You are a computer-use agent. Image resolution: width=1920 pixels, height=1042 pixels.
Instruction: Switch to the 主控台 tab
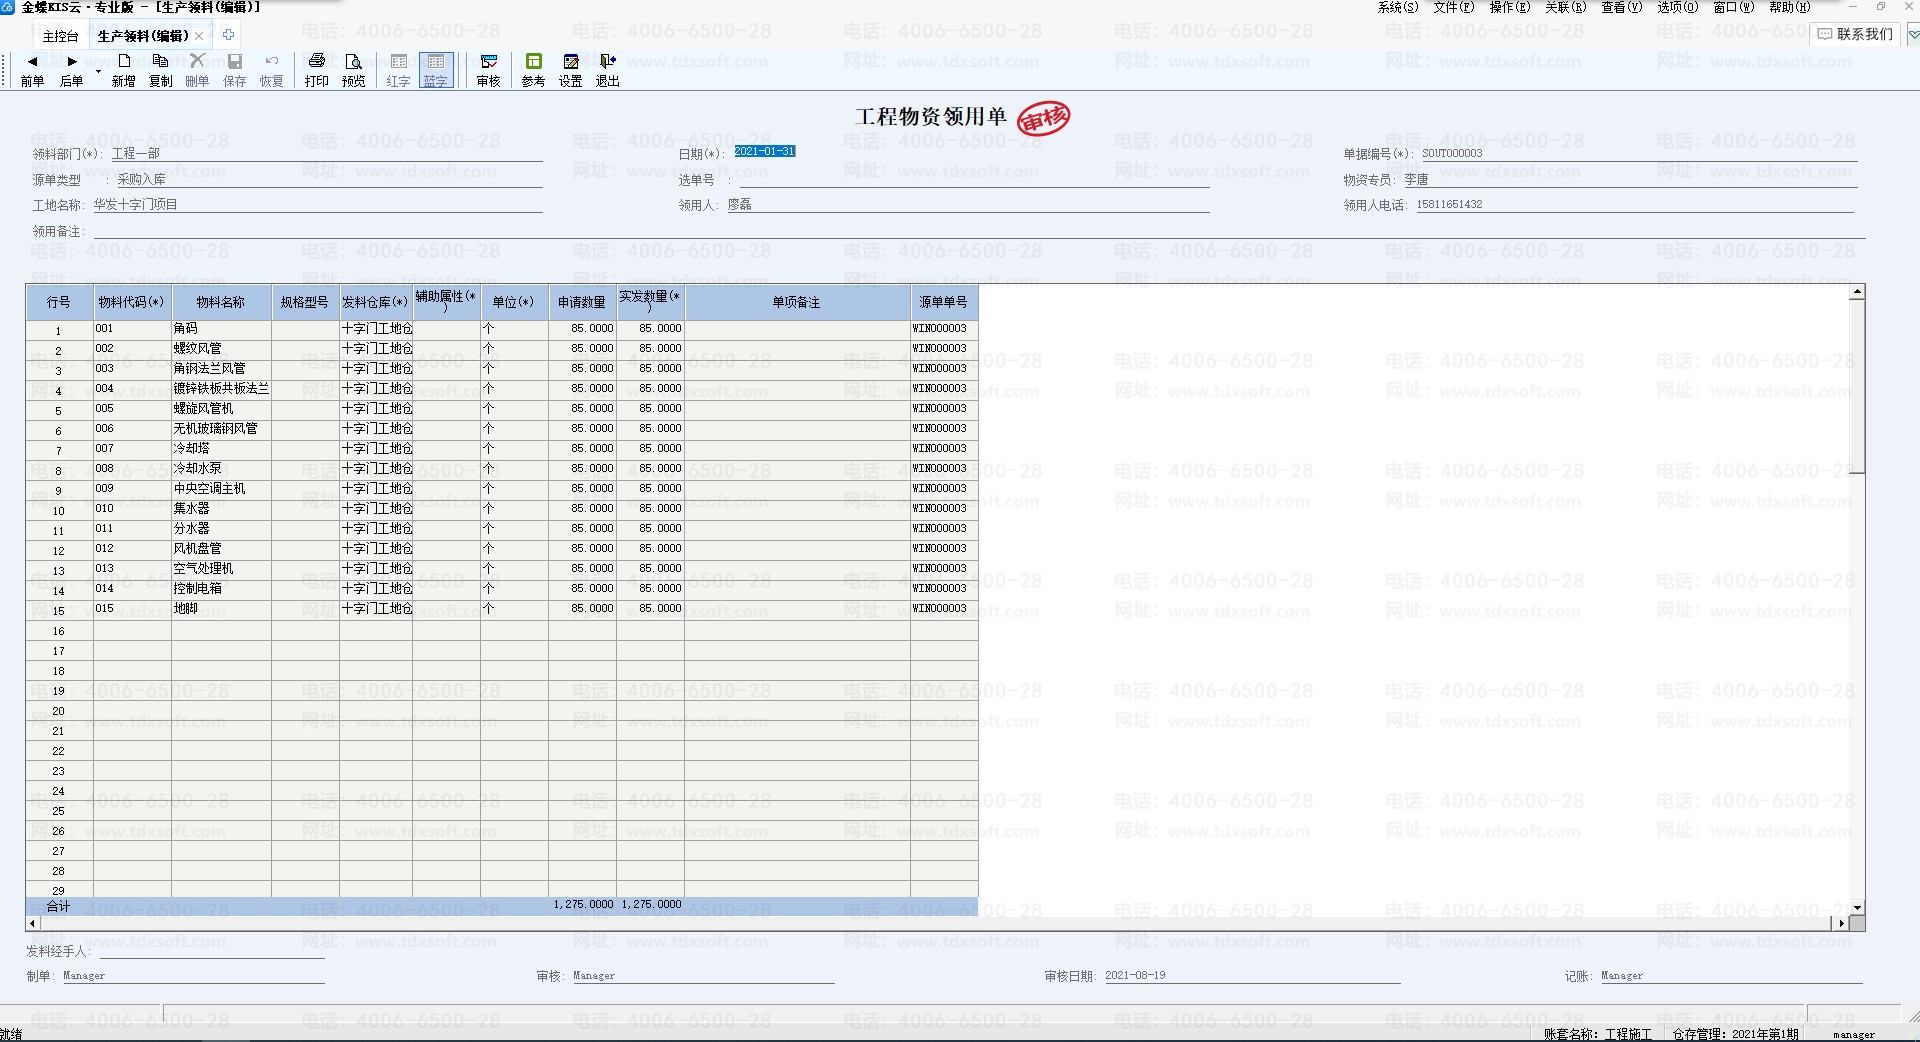(x=60, y=36)
